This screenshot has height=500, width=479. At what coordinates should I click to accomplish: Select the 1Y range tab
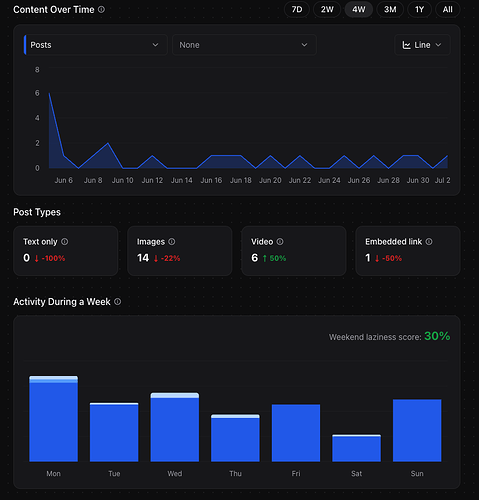(419, 9)
